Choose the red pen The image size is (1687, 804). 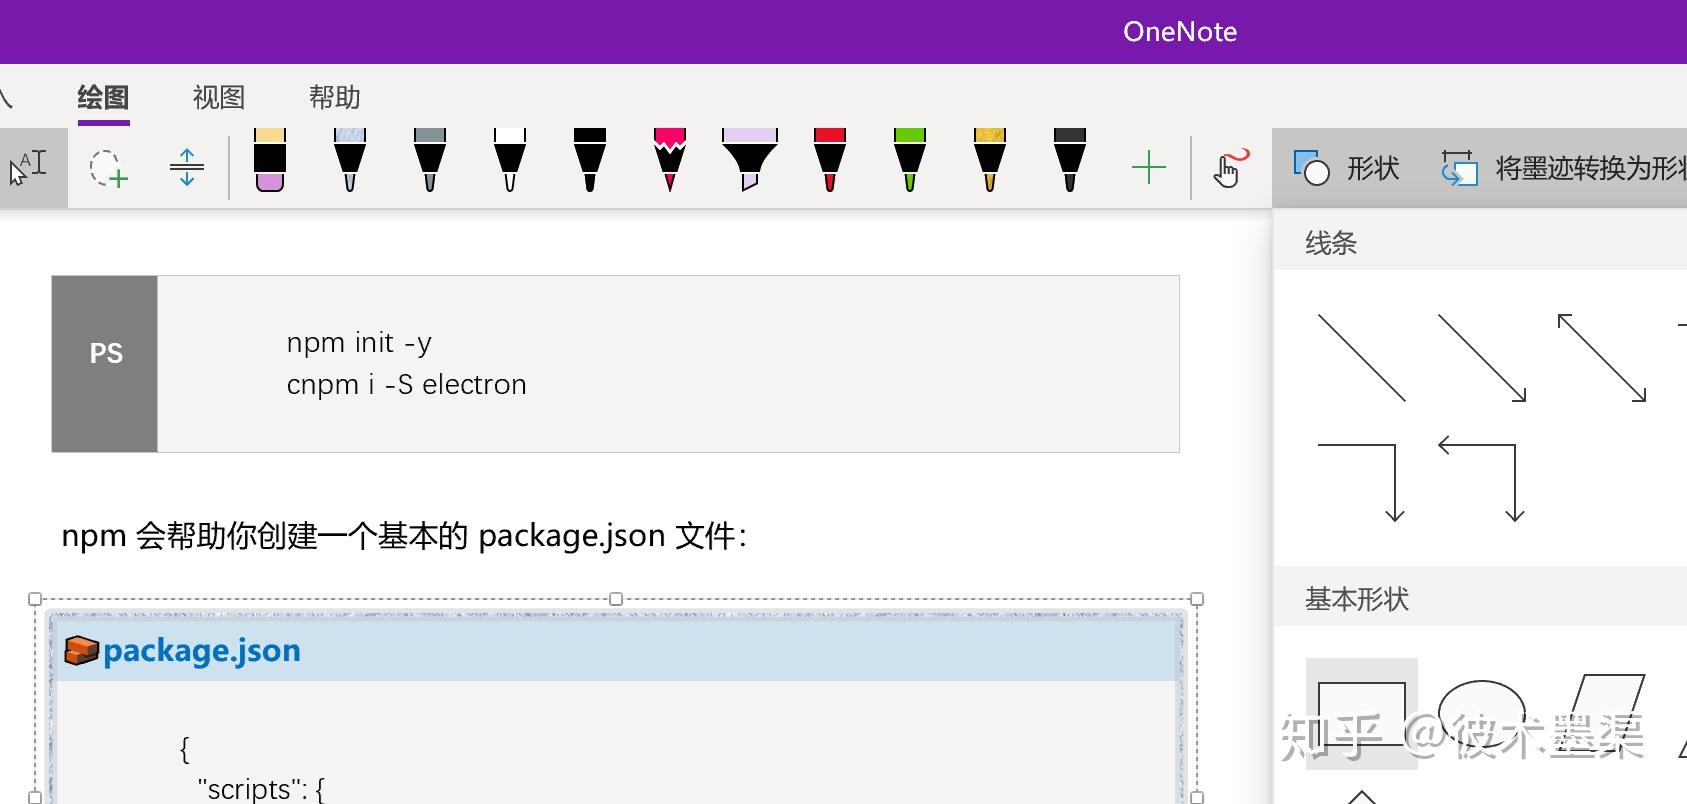(830, 160)
